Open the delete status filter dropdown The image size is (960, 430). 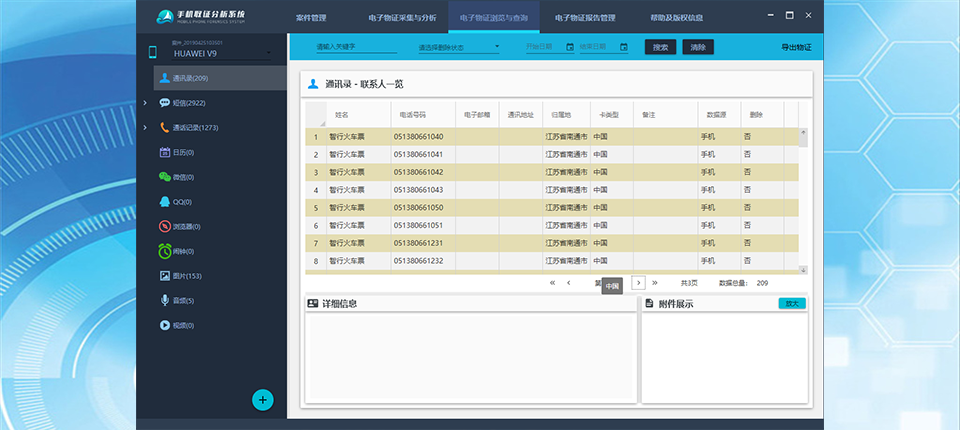pyautogui.click(x=497, y=47)
